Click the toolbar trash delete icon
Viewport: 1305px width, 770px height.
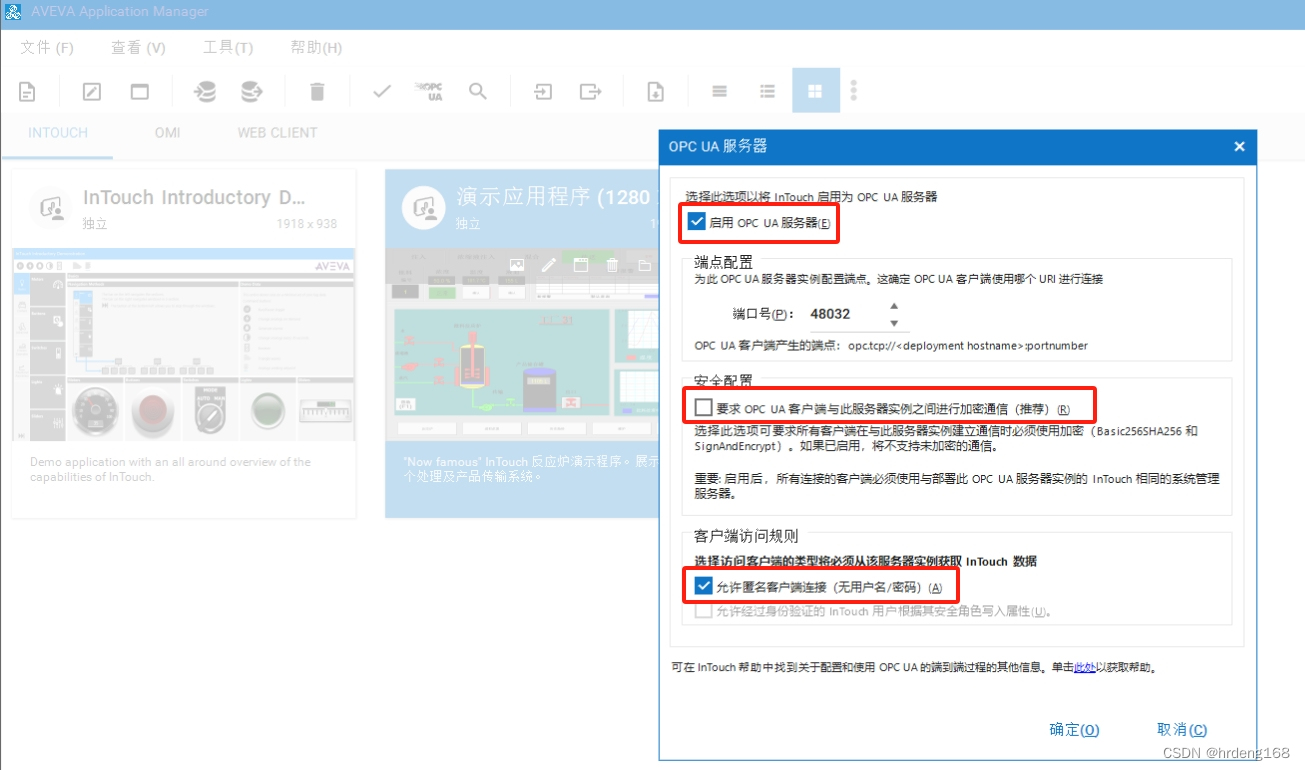pyautogui.click(x=317, y=92)
